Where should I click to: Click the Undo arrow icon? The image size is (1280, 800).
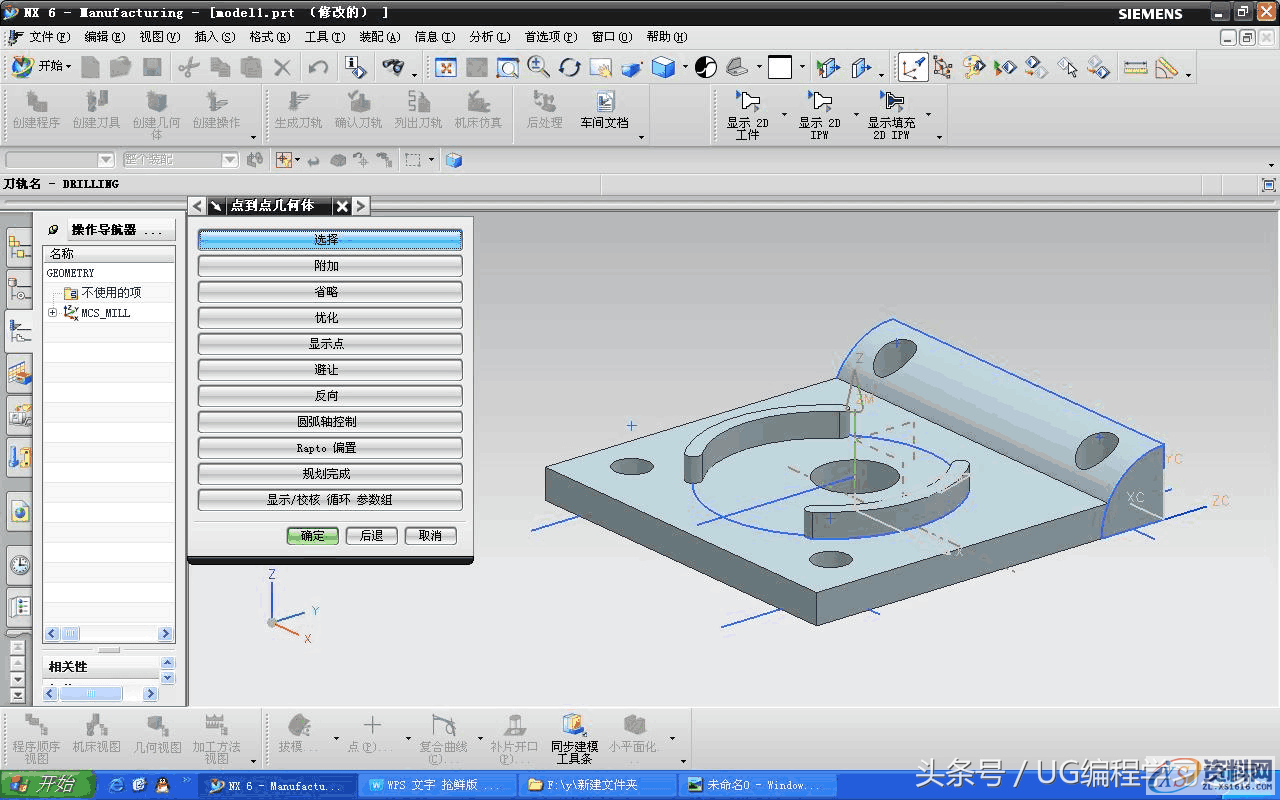coord(318,67)
